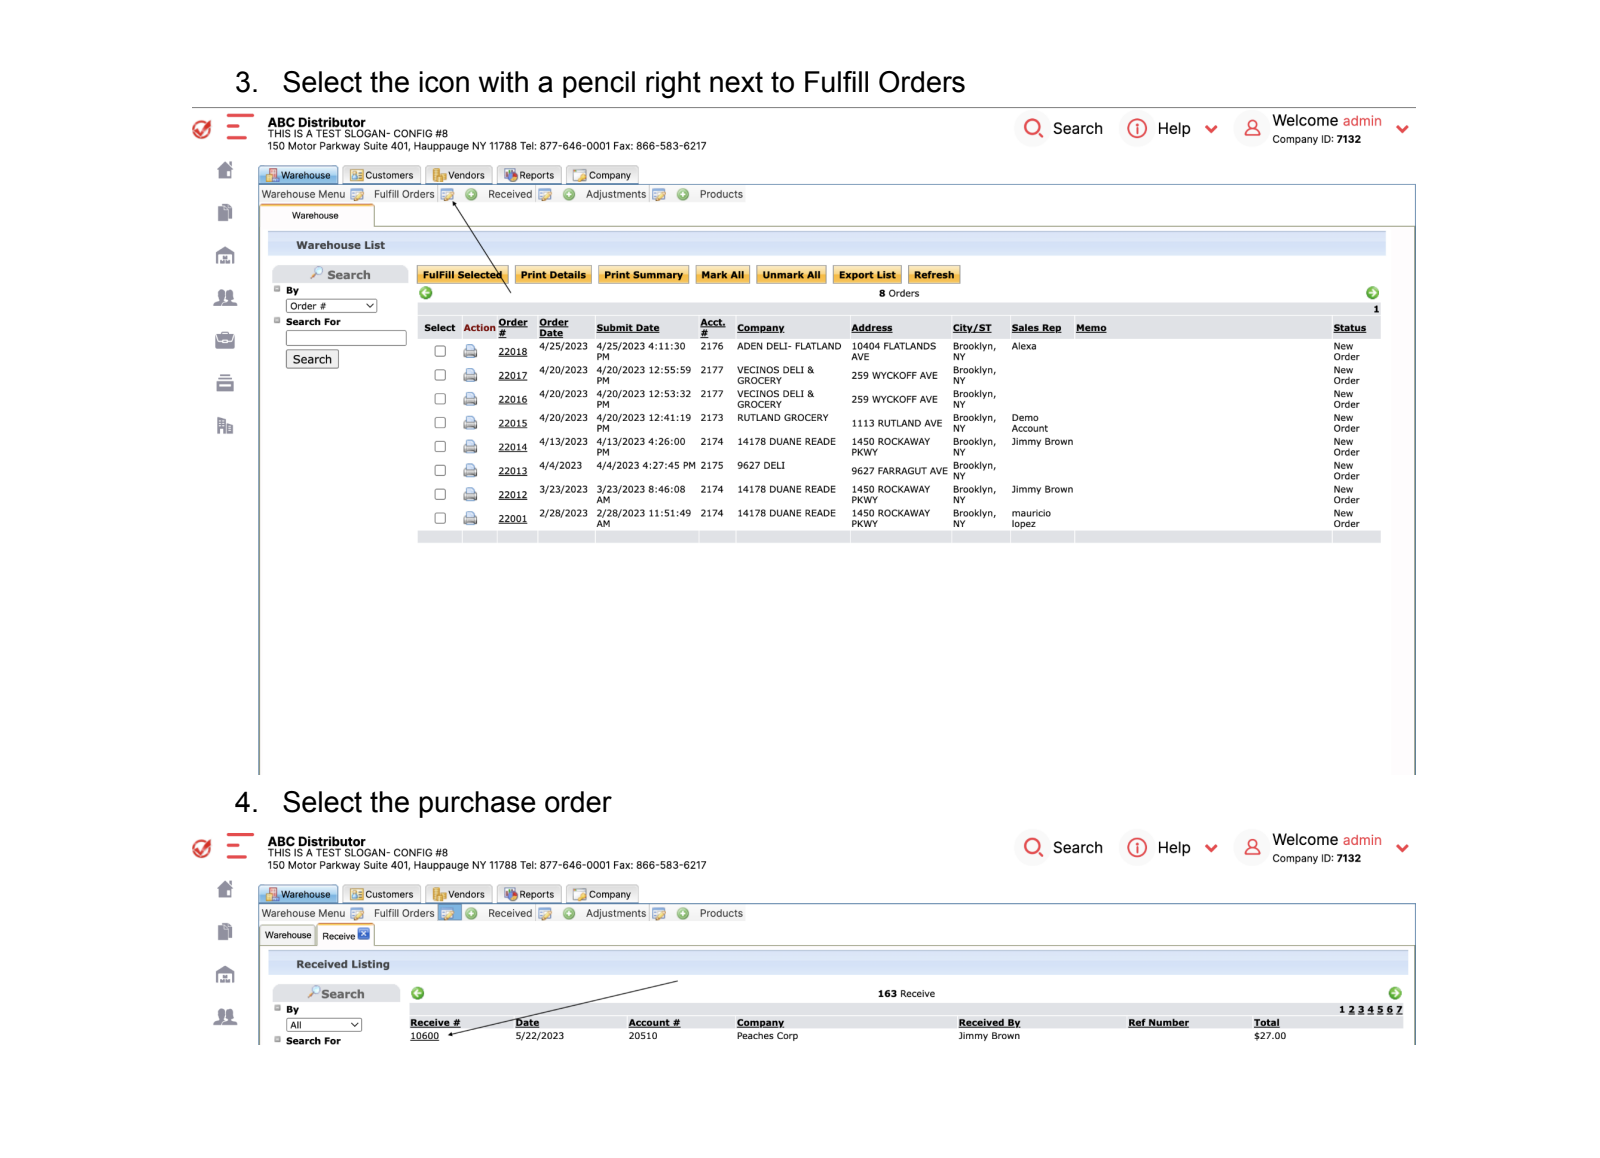Open Receive # 10600 link
This screenshot has height=1158, width=1600.
point(424,1036)
